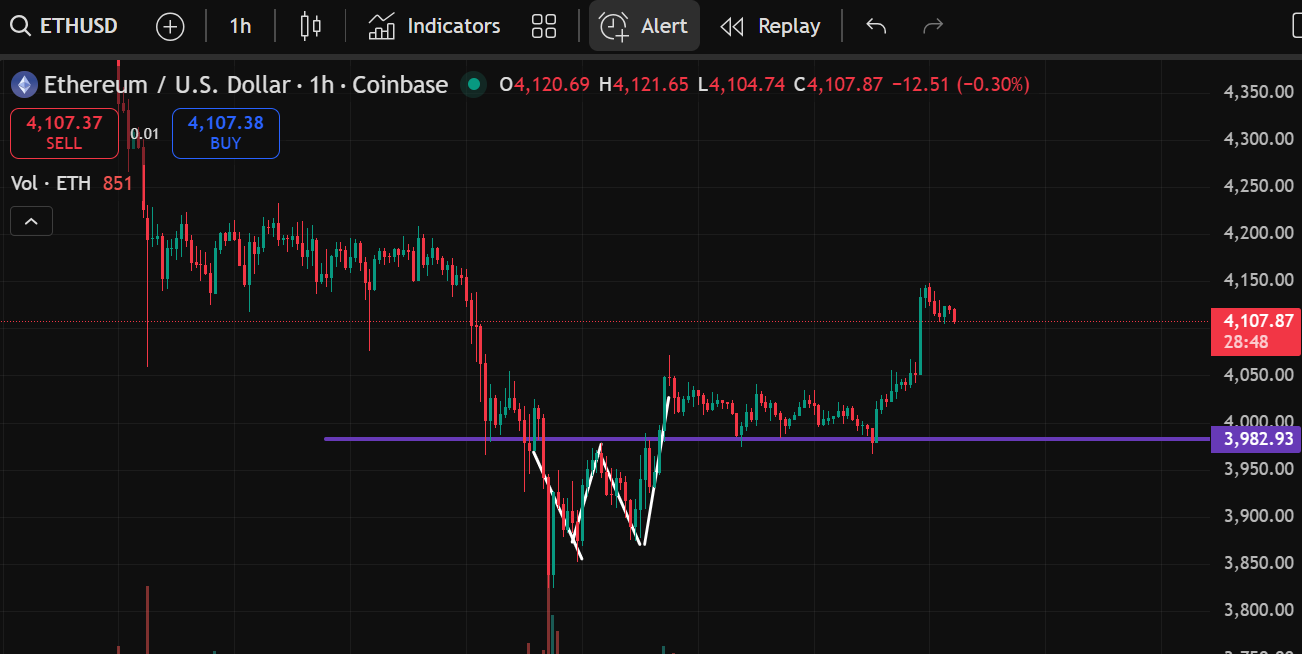Click the 3,900.00 price axis label
The height and width of the screenshot is (654, 1302).
tap(1259, 516)
